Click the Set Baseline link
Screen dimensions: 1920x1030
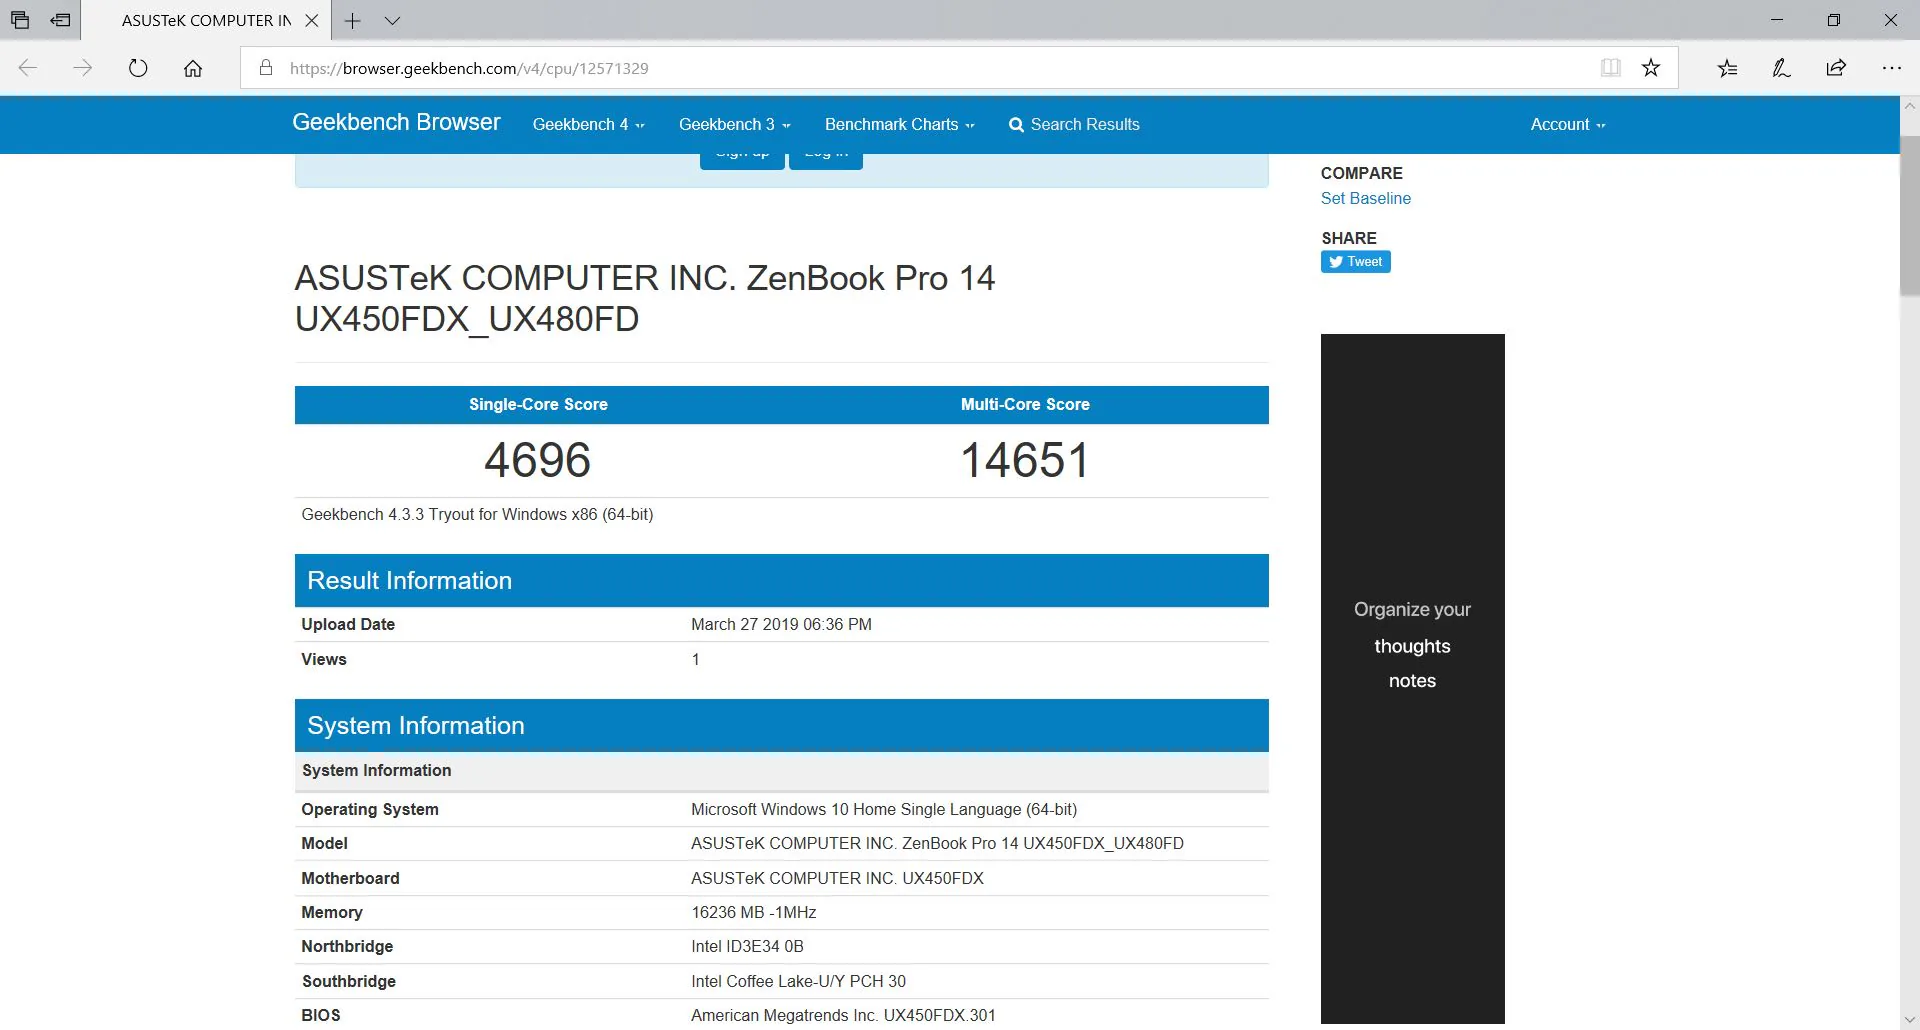(1365, 198)
